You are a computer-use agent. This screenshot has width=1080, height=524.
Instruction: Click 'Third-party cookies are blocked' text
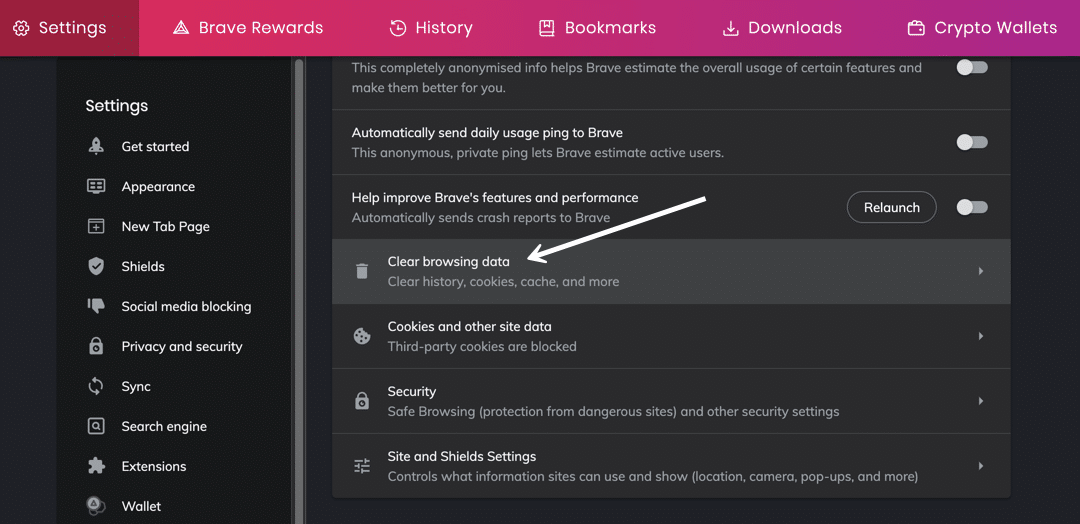(x=482, y=346)
